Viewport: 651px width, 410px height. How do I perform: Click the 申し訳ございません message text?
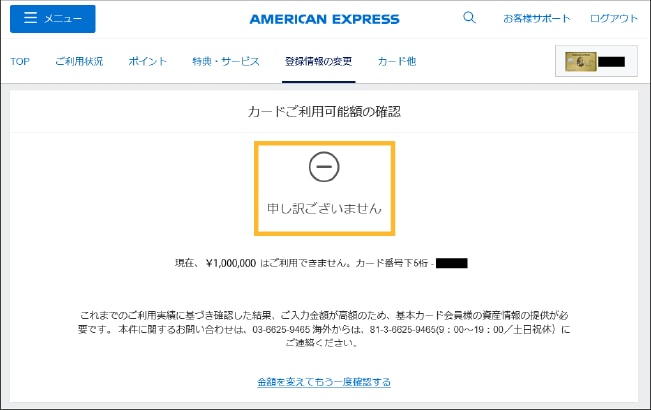(324, 208)
